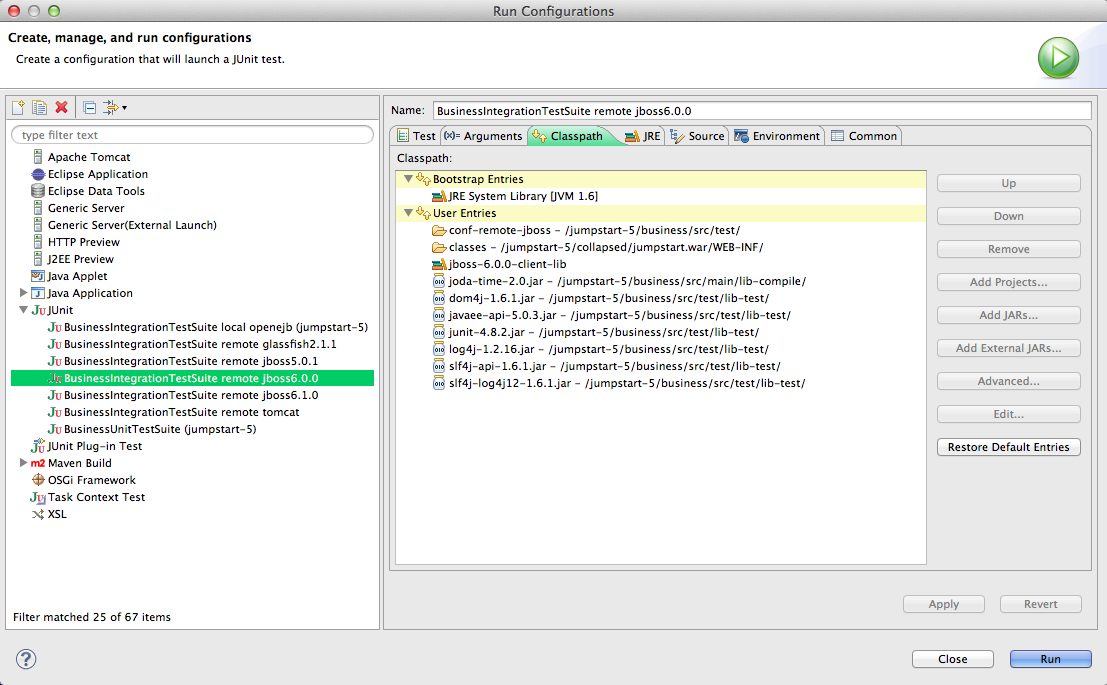Switch to the Common tab
The height and width of the screenshot is (685, 1107).
(x=864, y=136)
